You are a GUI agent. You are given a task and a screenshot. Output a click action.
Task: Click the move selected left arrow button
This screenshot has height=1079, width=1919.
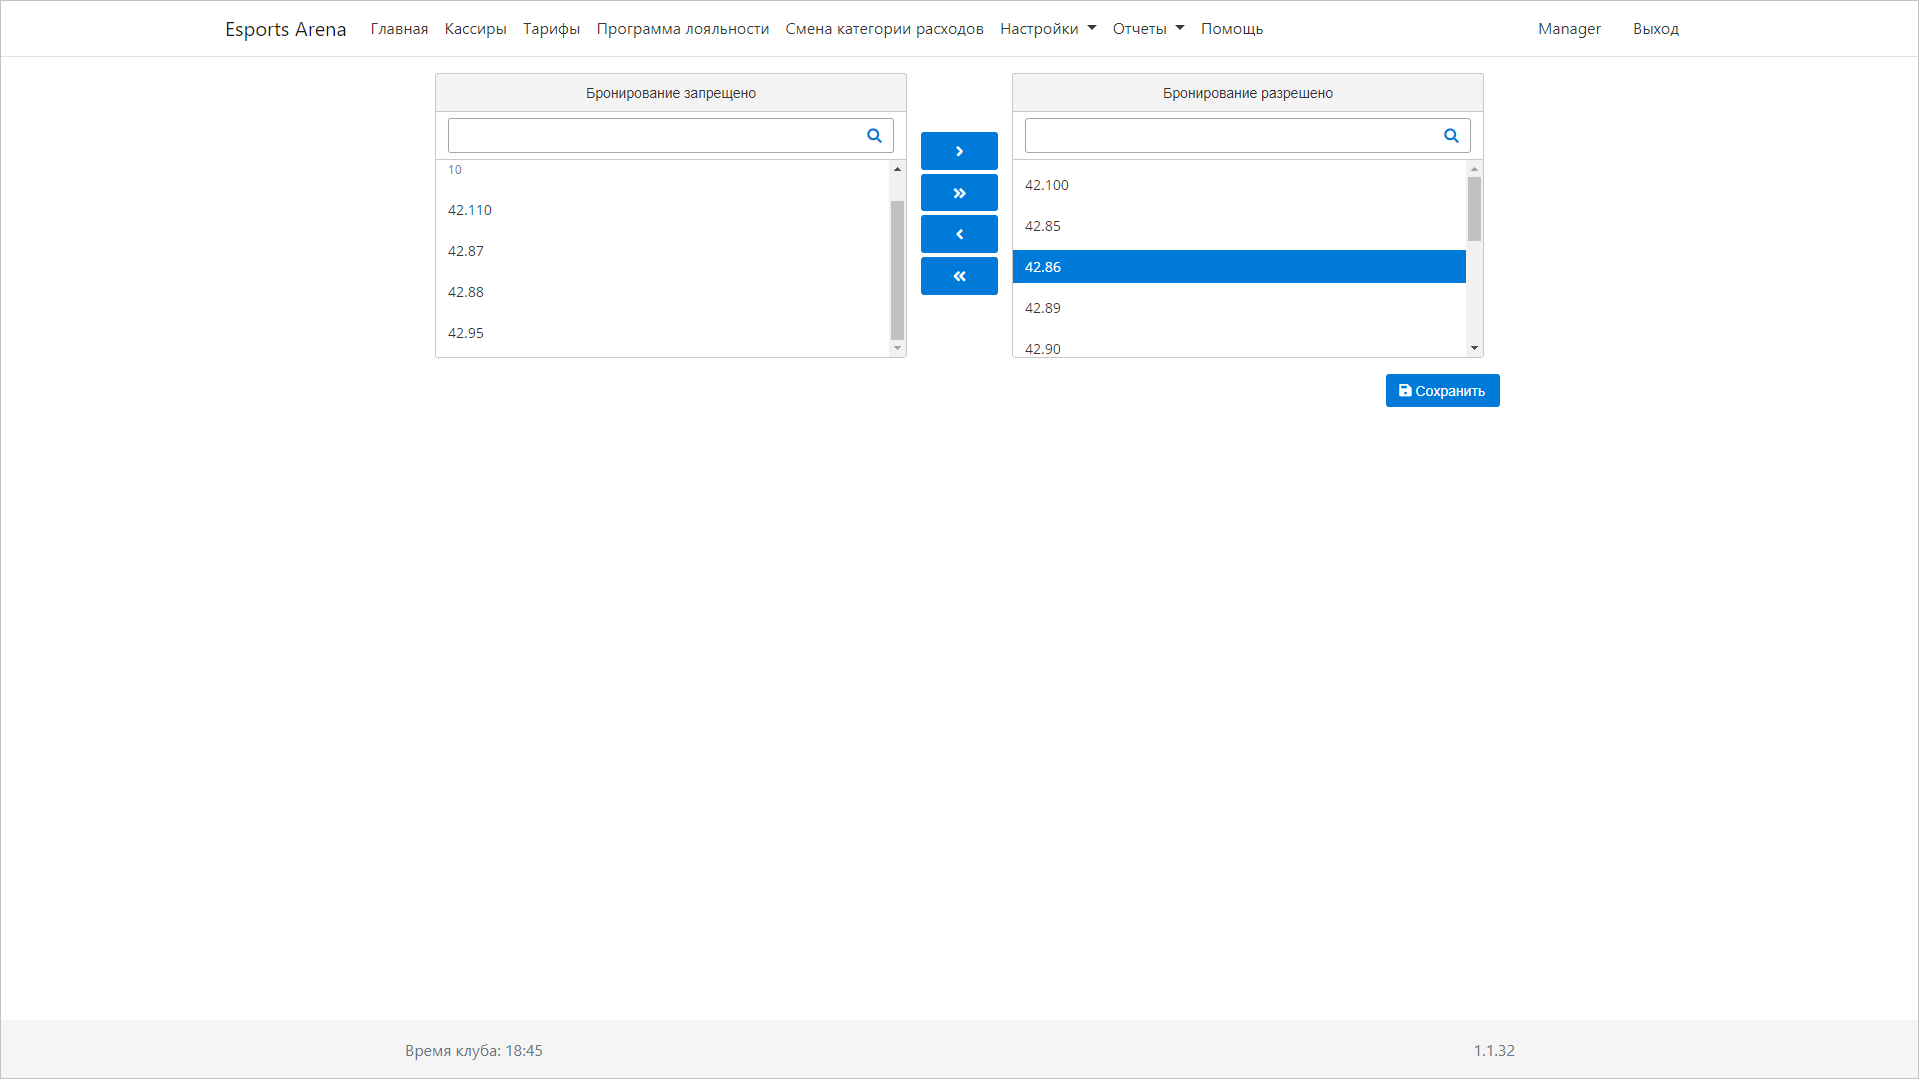point(958,234)
